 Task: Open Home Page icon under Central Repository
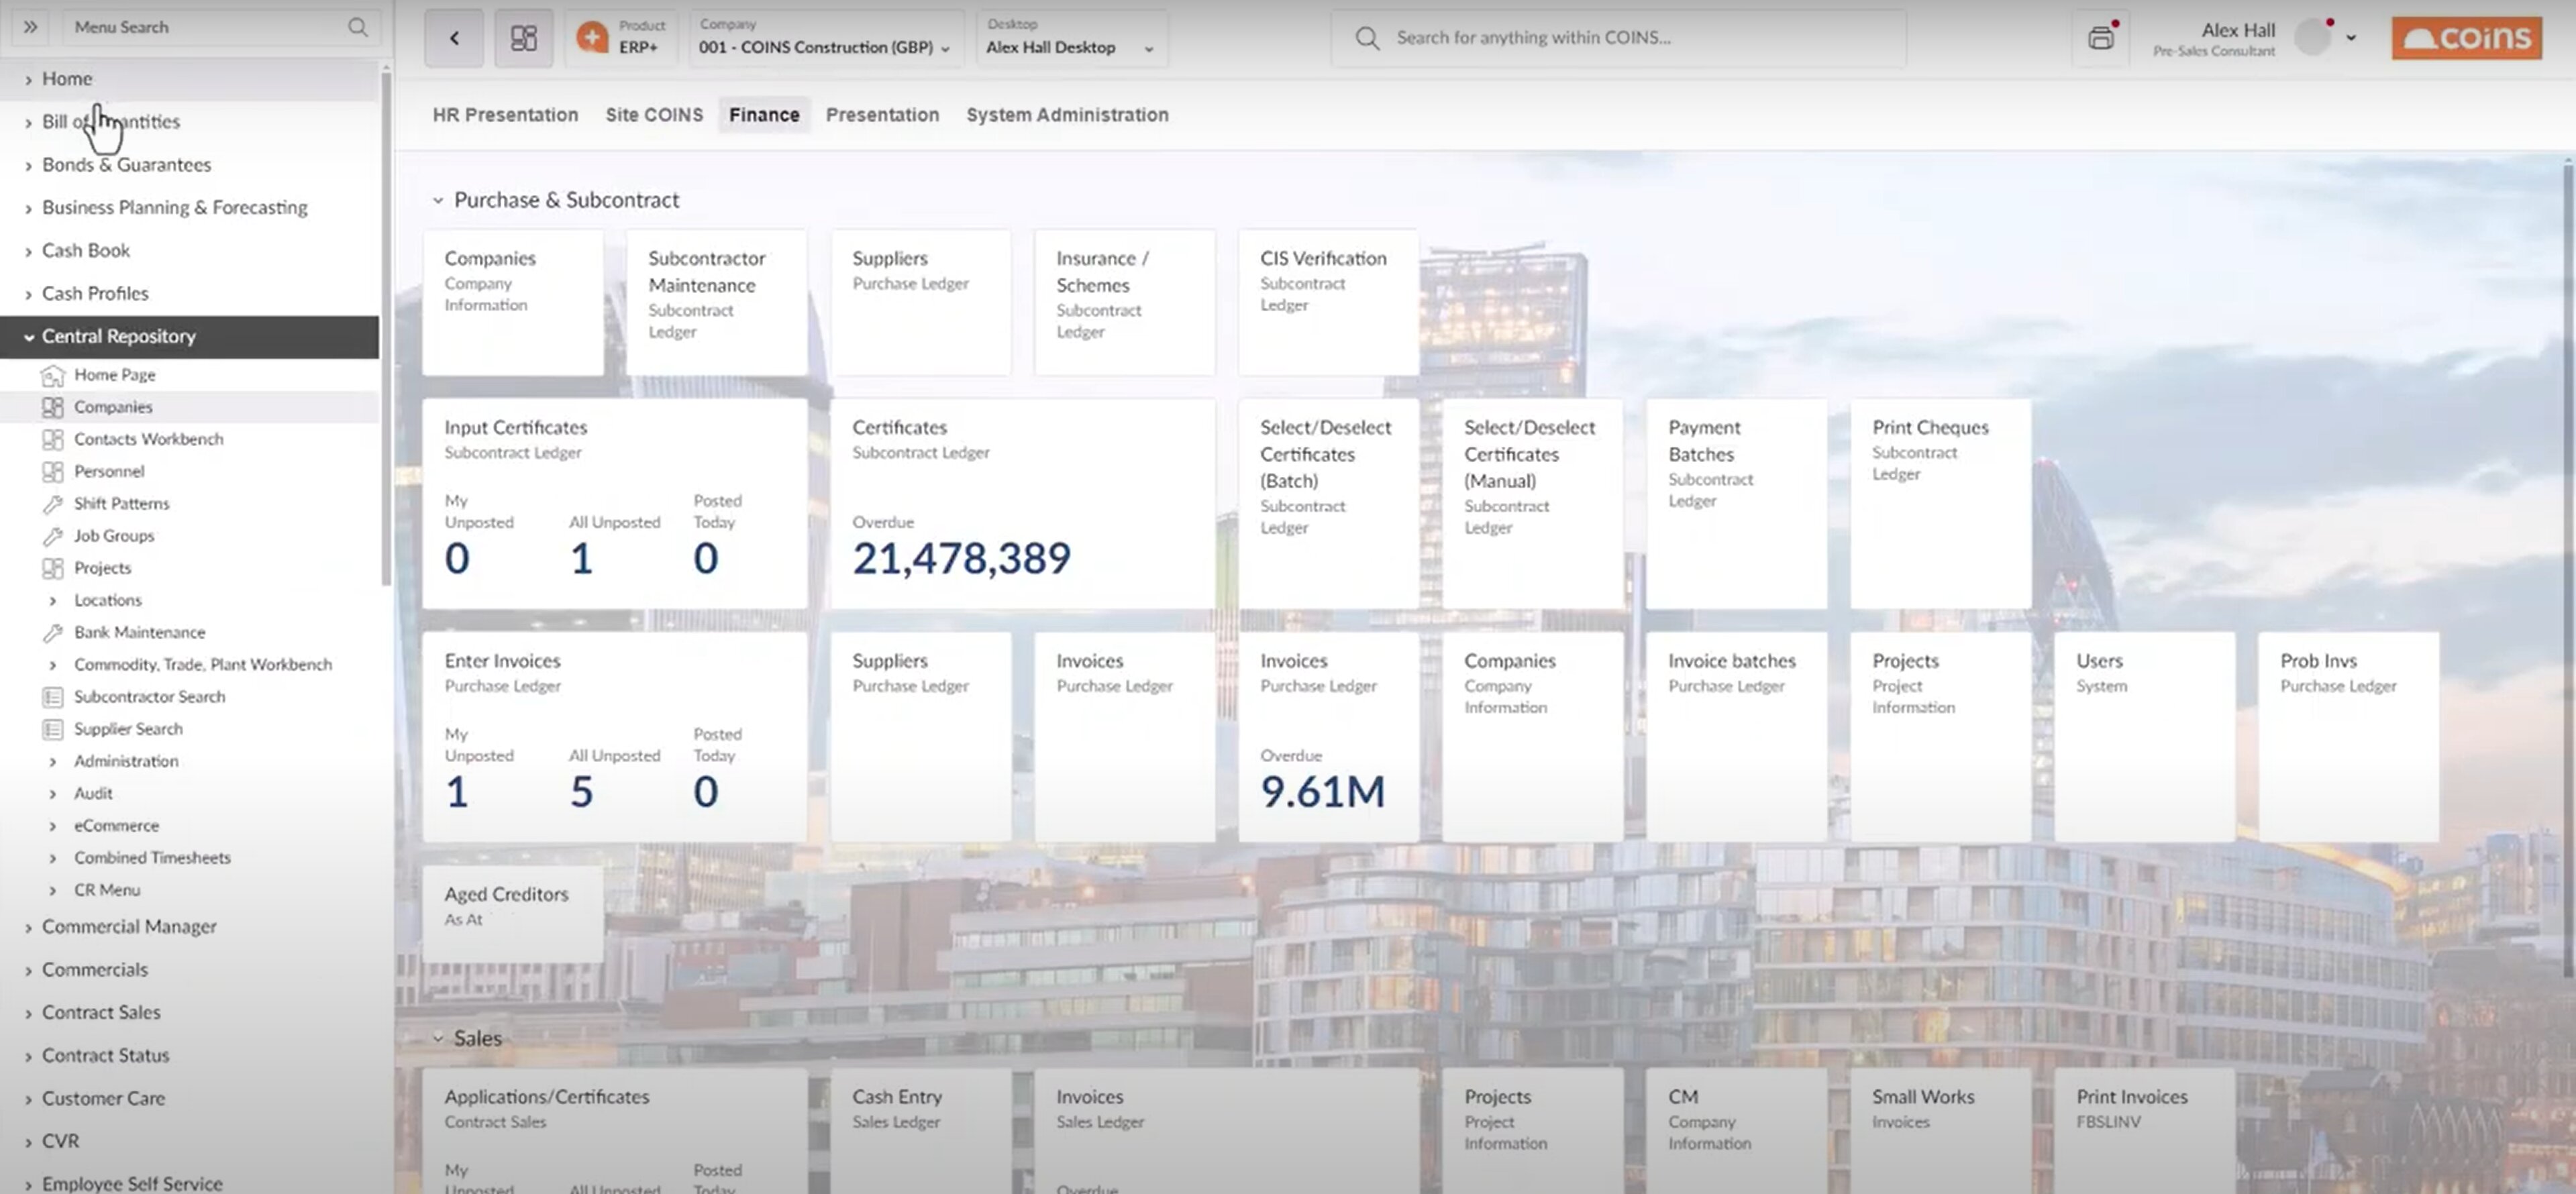coord(53,375)
